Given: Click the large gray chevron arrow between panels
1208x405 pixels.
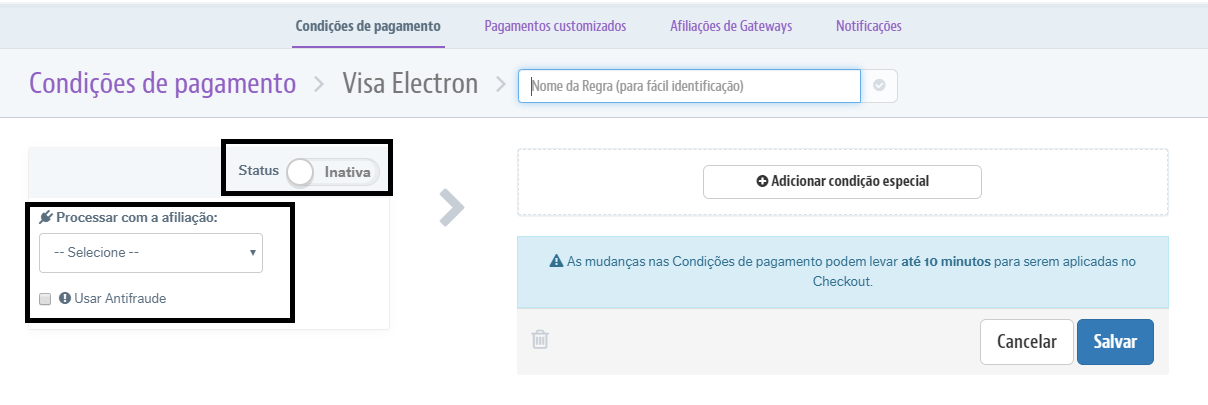Looking at the screenshot, I should 452,207.
